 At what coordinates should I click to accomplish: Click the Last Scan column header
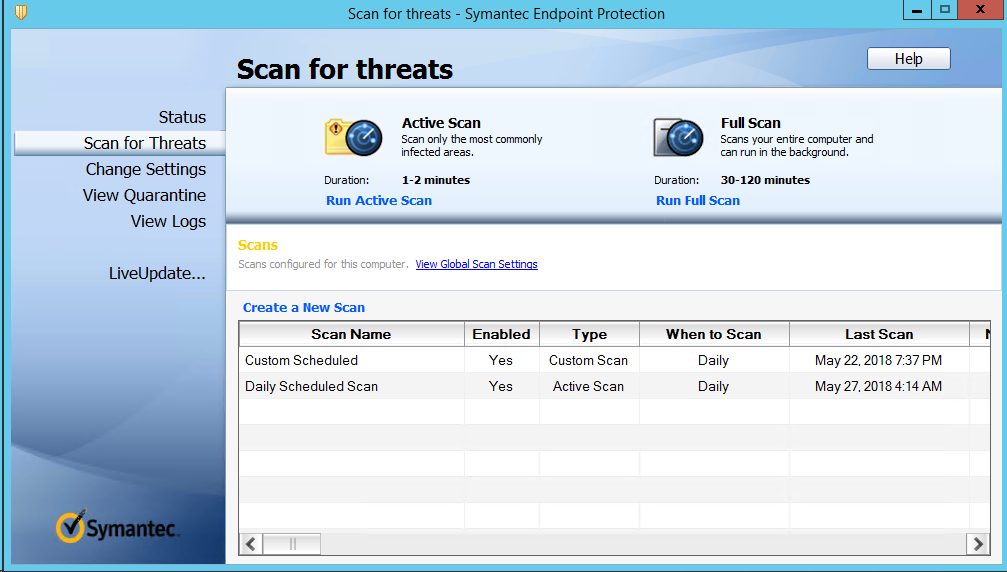878,334
